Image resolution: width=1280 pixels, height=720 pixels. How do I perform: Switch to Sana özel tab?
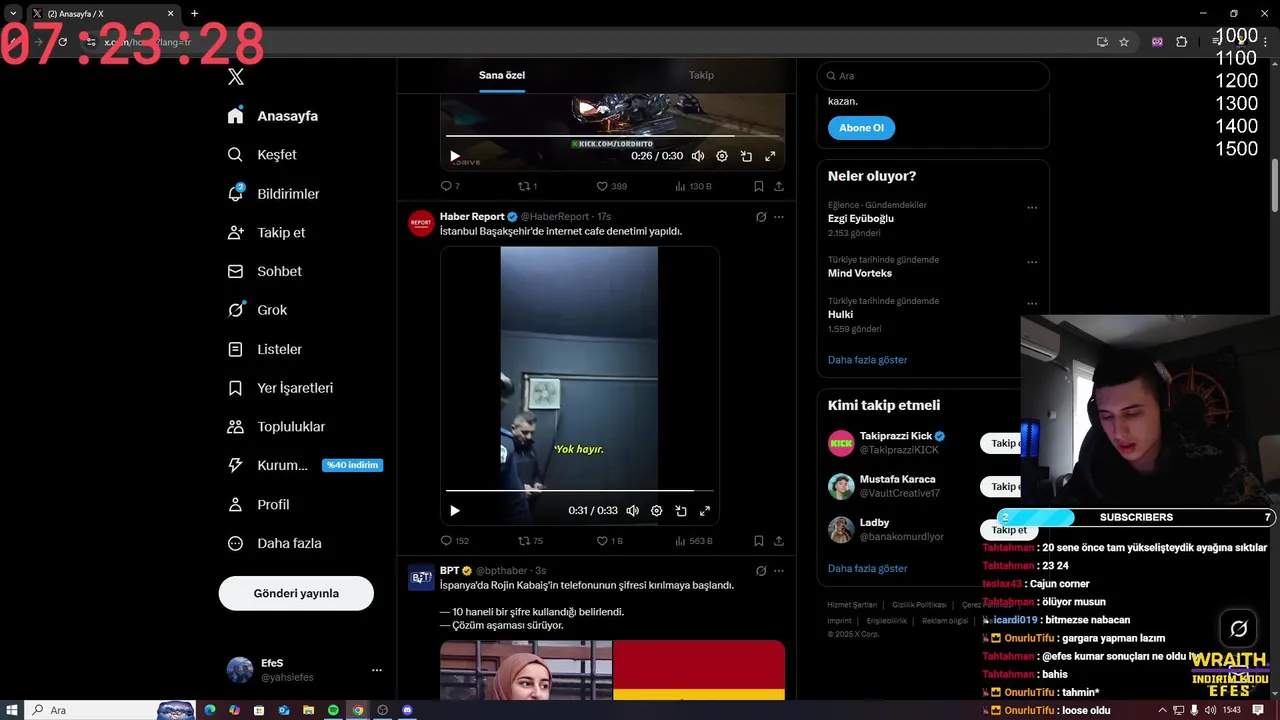[x=502, y=75]
